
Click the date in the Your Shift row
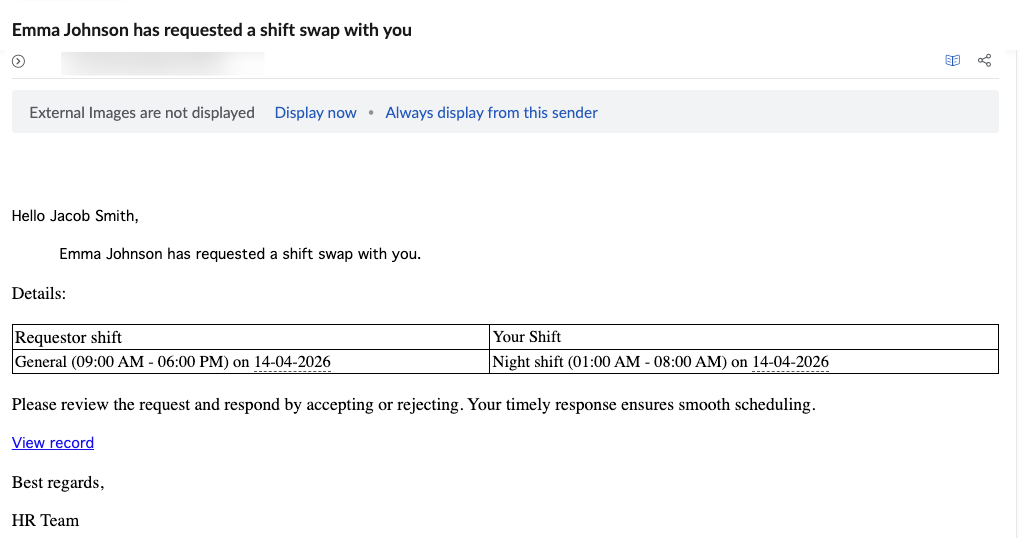click(790, 362)
